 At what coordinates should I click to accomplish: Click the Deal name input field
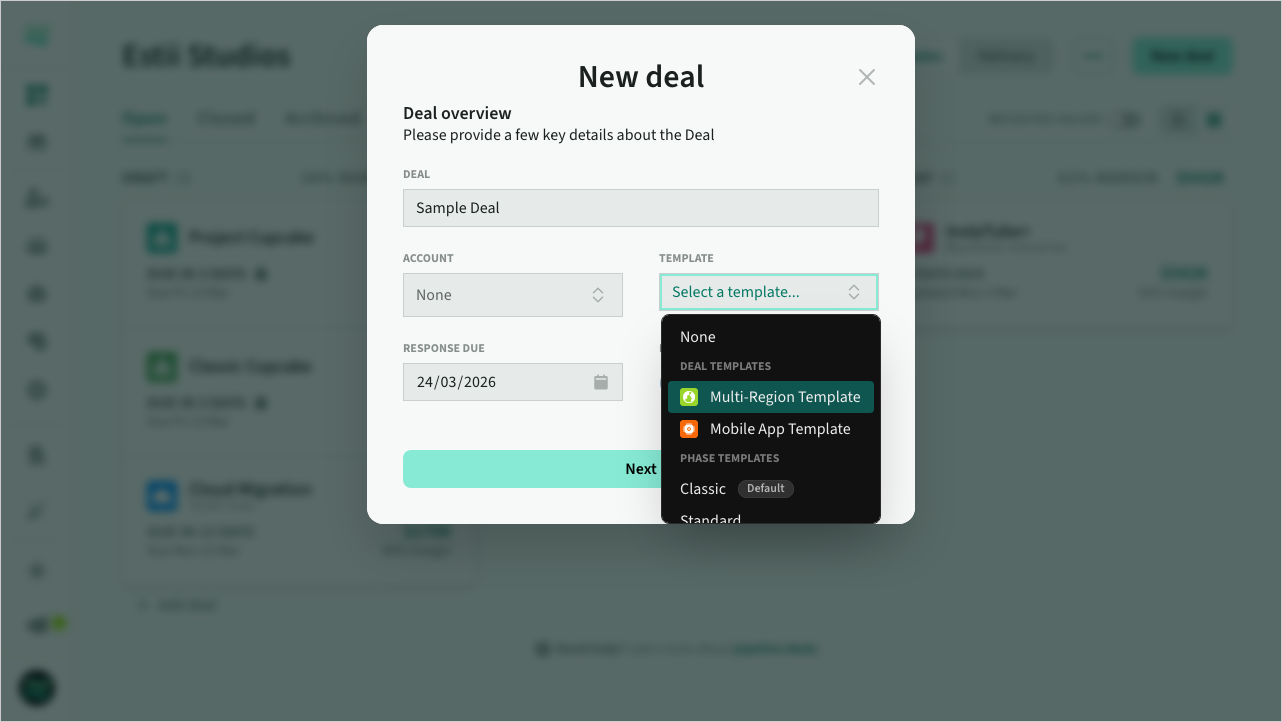(640, 208)
